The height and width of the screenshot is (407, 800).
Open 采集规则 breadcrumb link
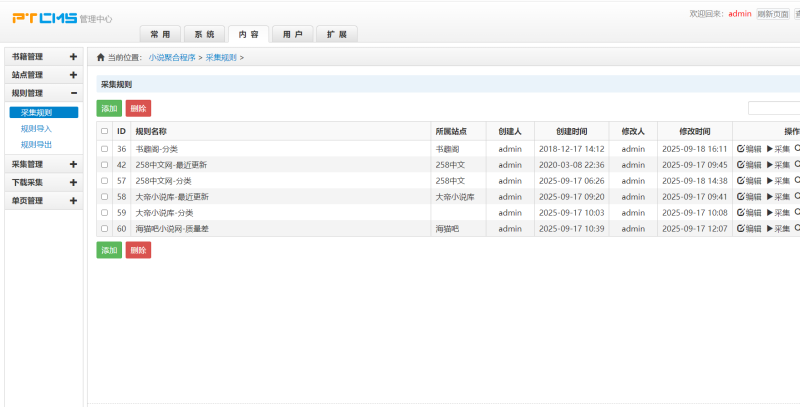tap(221, 58)
